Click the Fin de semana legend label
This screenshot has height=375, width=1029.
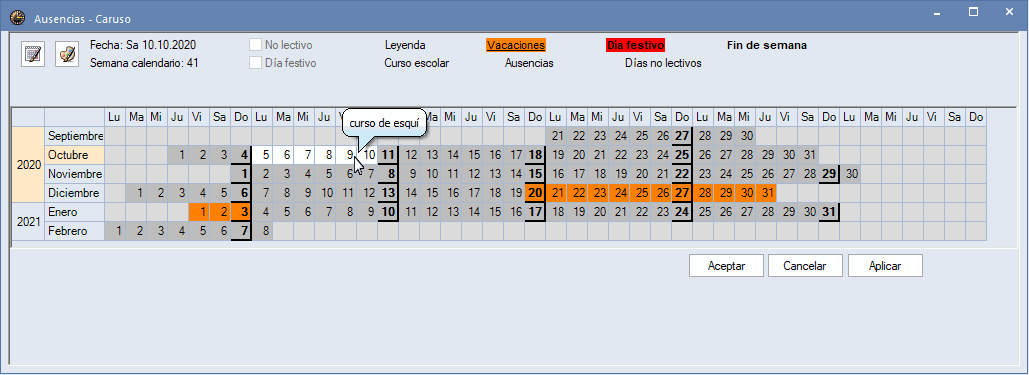click(x=766, y=45)
